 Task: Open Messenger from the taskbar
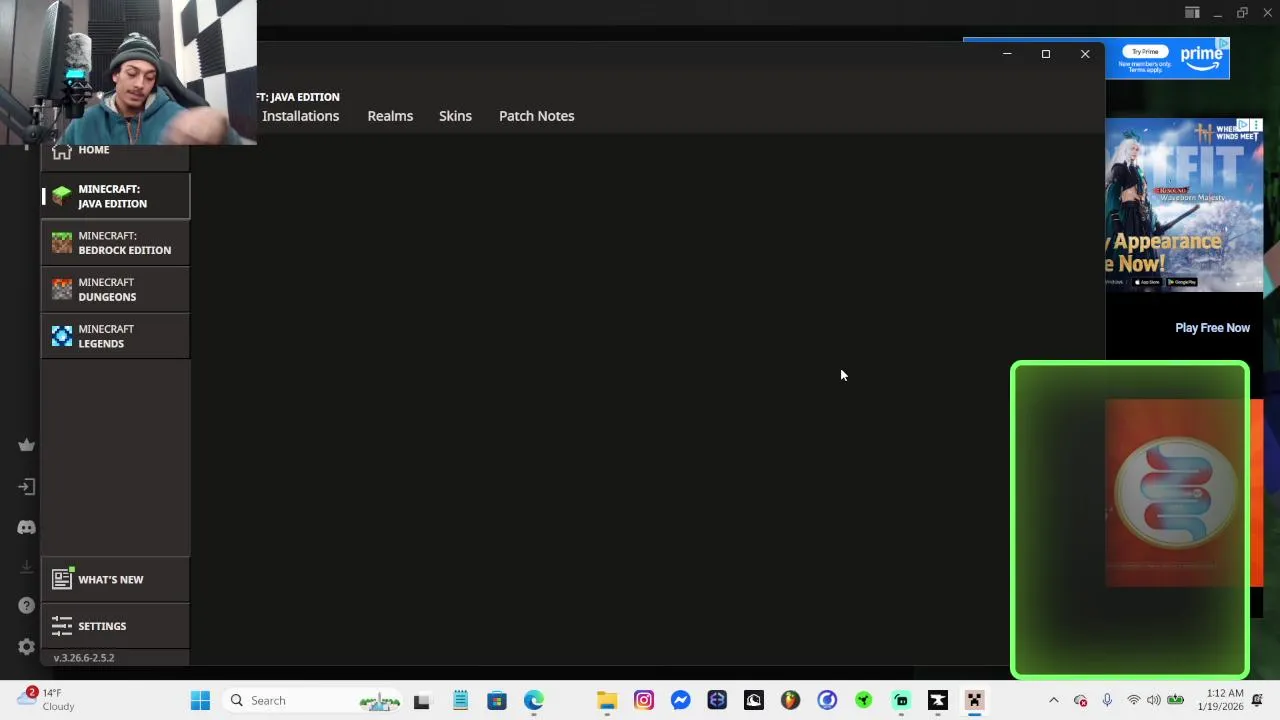click(680, 700)
